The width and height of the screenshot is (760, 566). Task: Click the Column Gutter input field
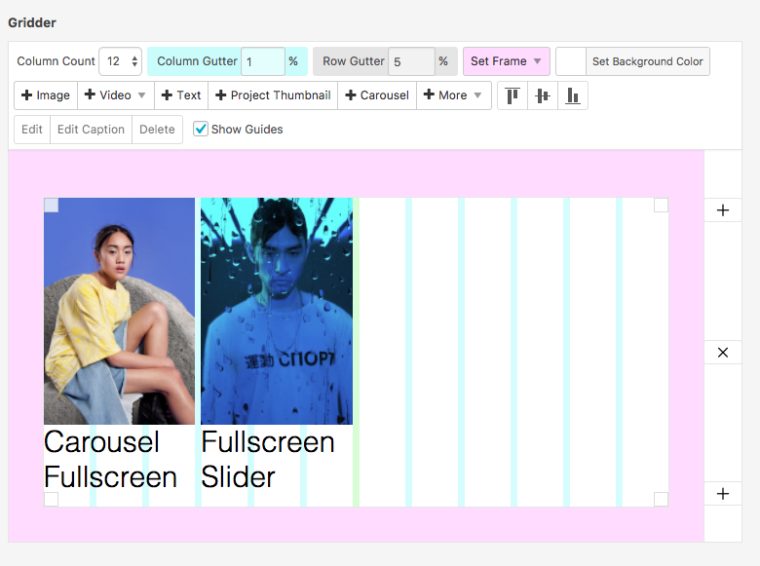coord(264,61)
